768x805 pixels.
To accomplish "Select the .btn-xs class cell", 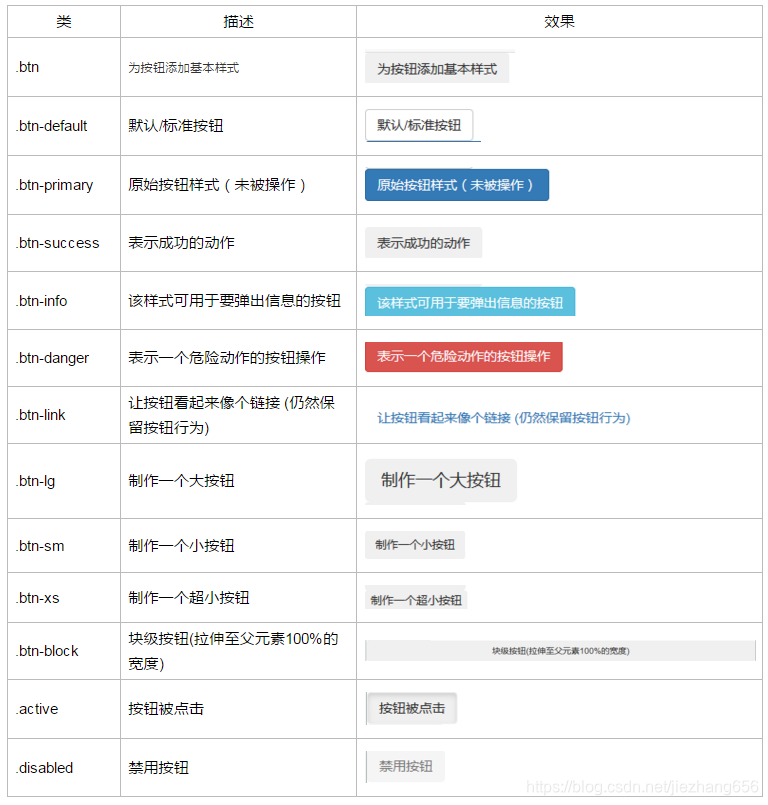I will click(x=64, y=598).
